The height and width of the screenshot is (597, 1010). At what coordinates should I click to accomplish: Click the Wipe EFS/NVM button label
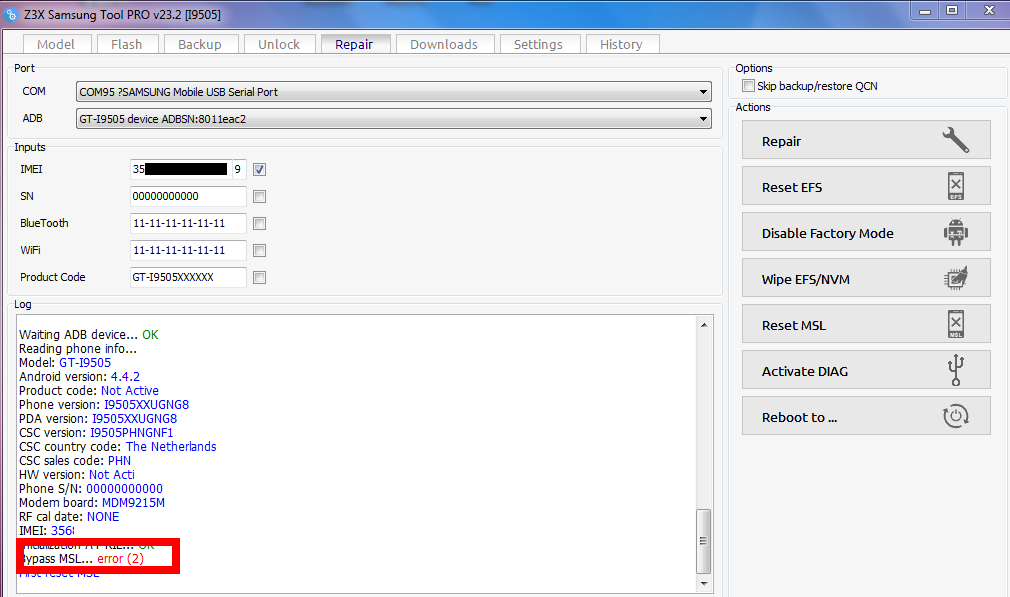coord(806,280)
